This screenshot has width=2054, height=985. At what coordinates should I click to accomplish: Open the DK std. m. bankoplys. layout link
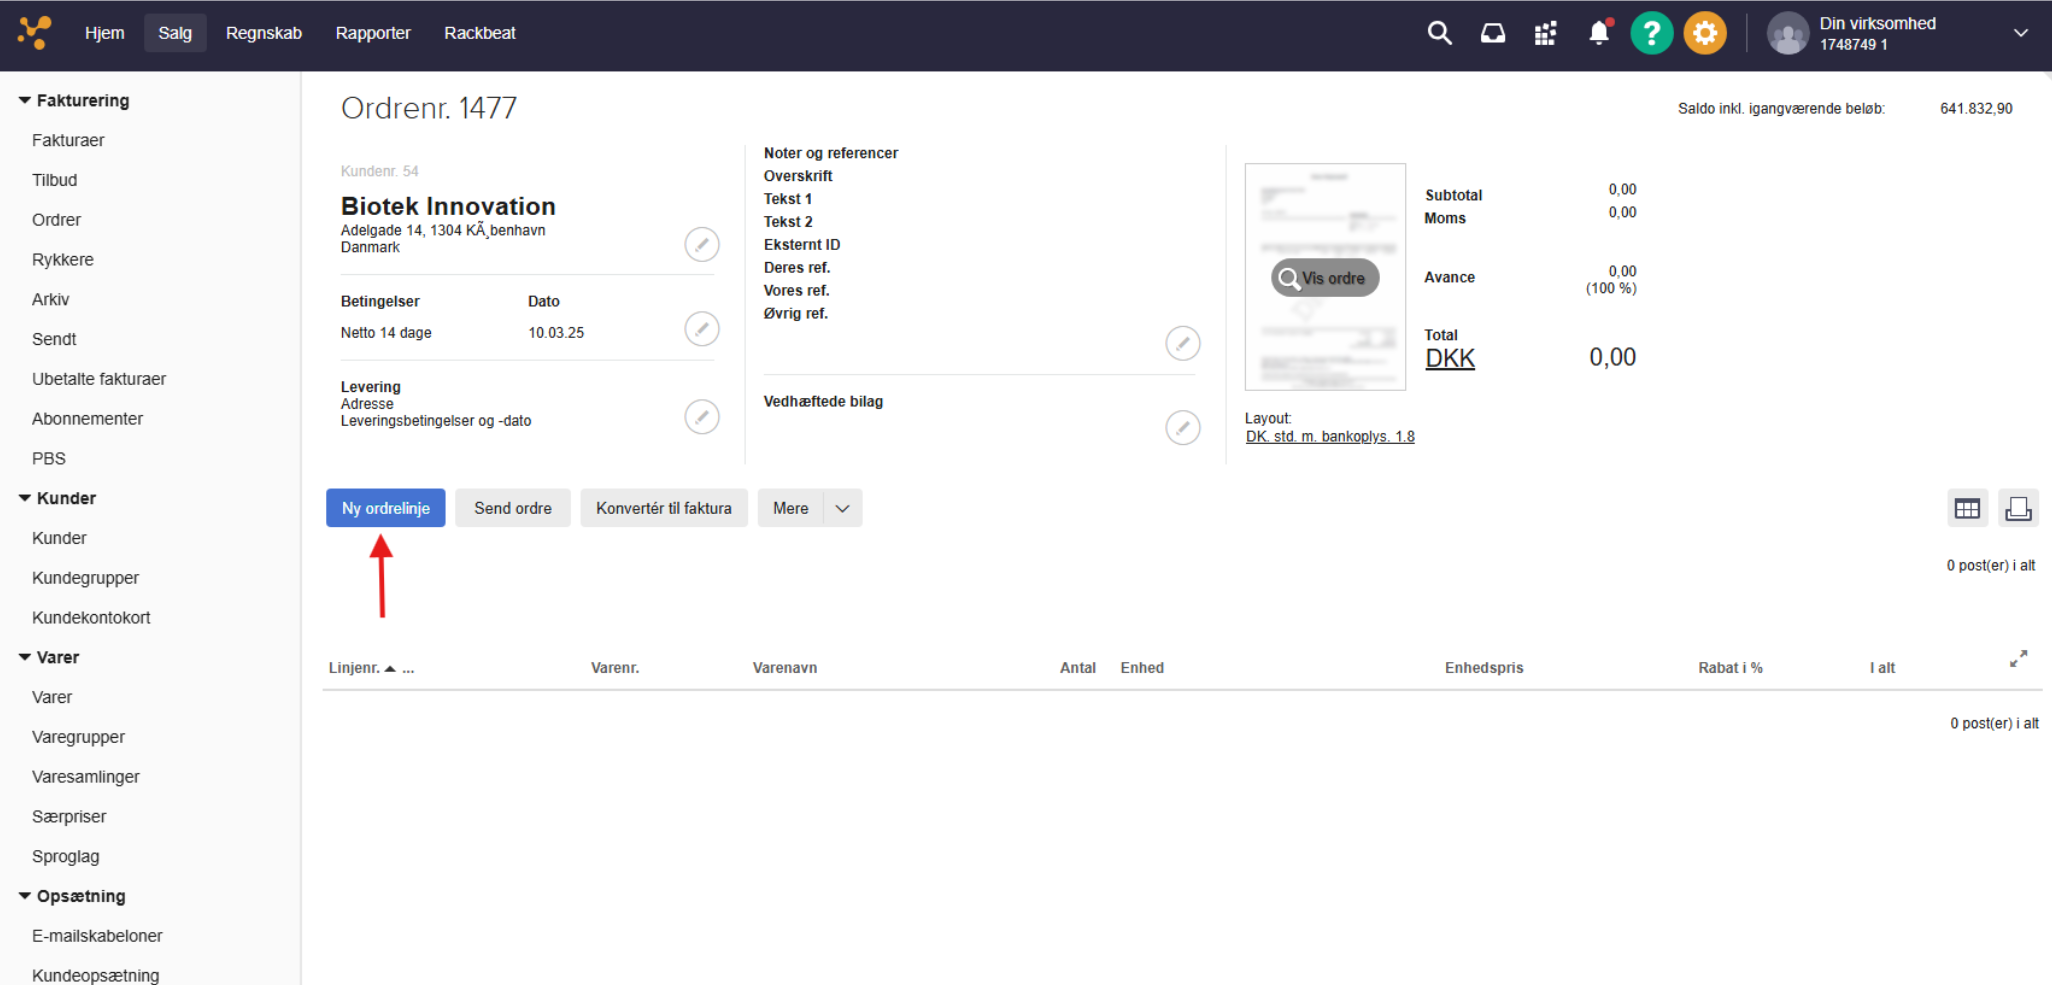[1329, 436]
